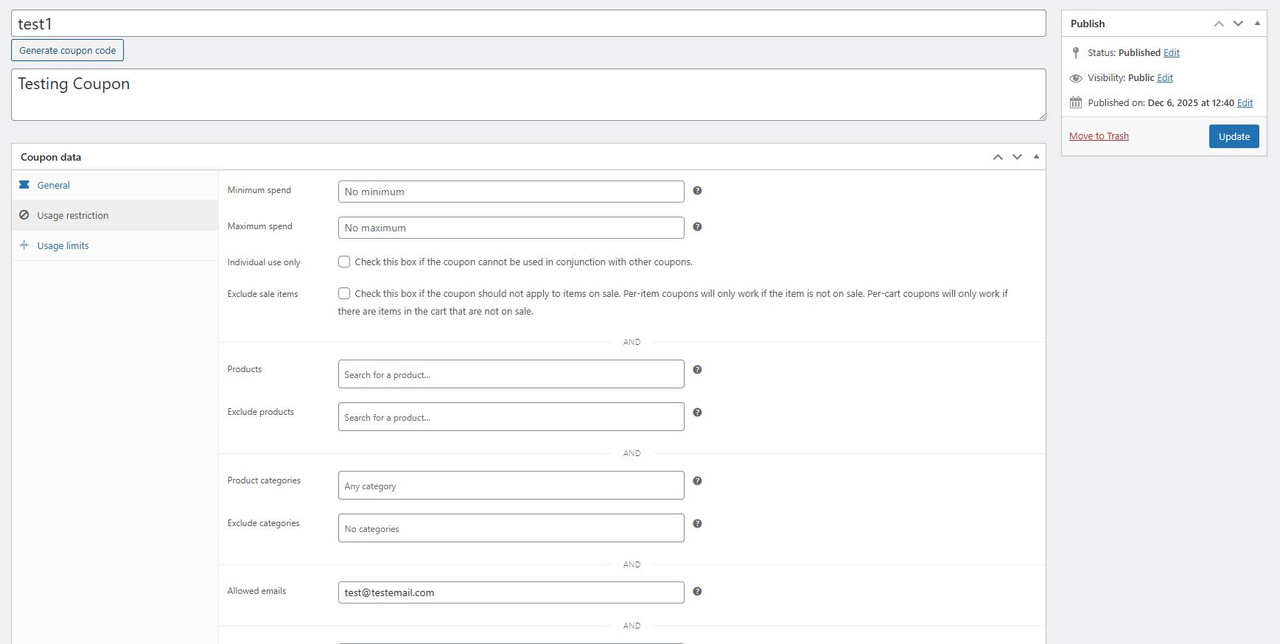Collapse the Coupon data panel toggle
Image resolution: width=1280 pixels, height=644 pixels.
point(1036,157)
